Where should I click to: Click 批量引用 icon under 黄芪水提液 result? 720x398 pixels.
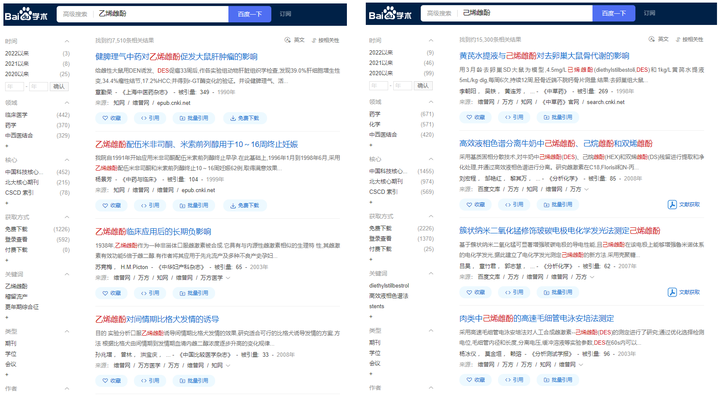click(546, 117)
